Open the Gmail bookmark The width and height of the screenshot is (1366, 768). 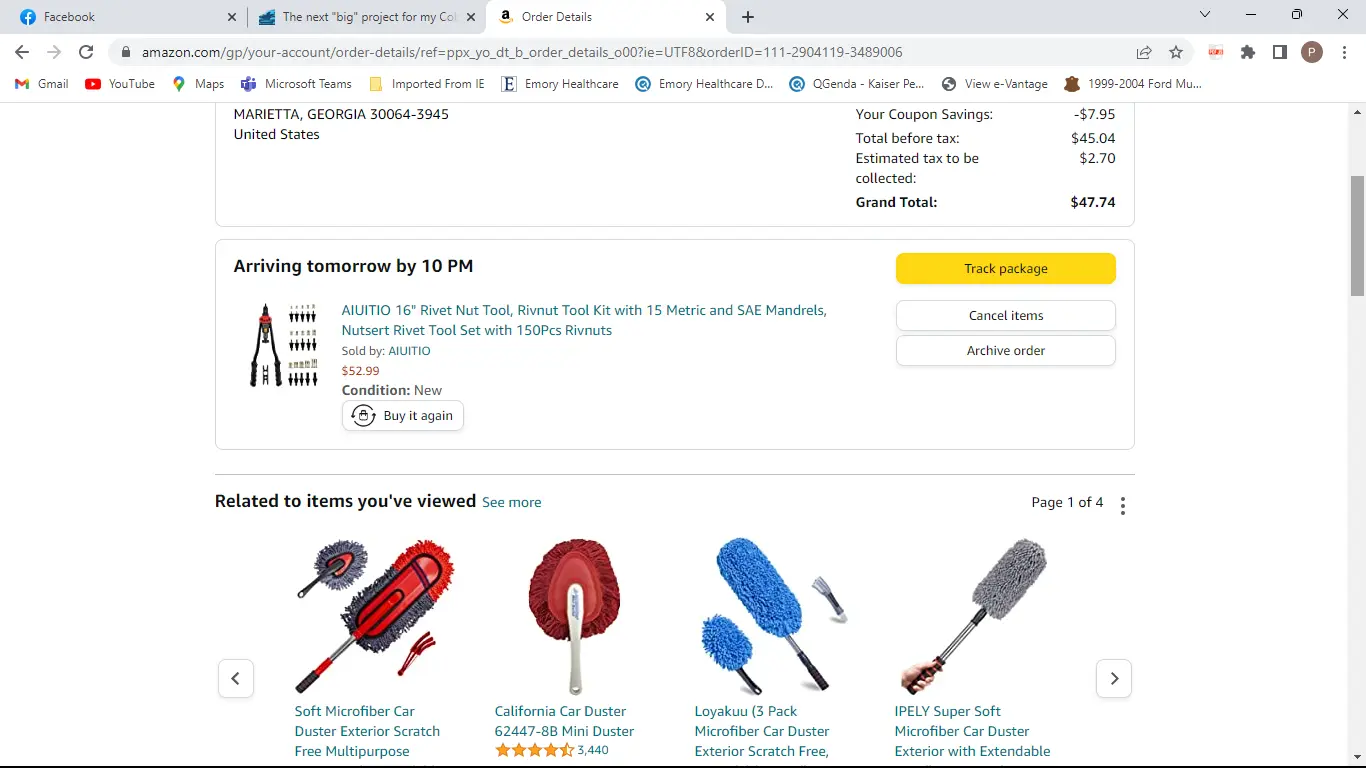42,84
